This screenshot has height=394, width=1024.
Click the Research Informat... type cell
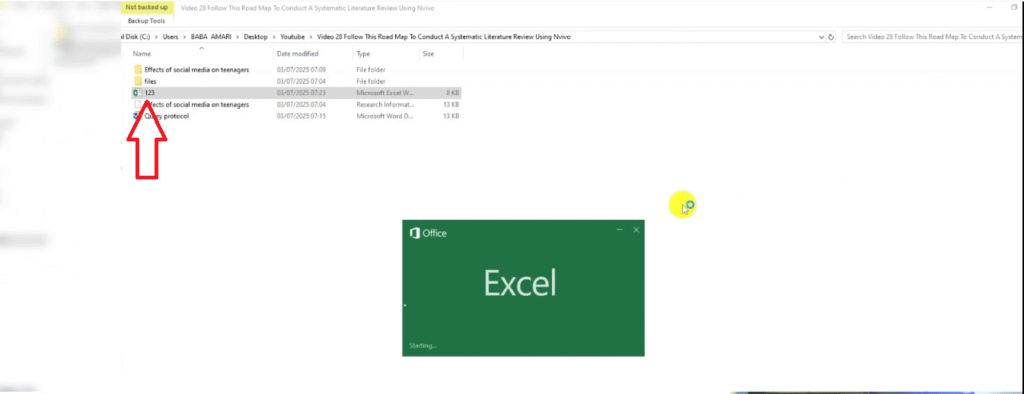click(x=385, y=104)
